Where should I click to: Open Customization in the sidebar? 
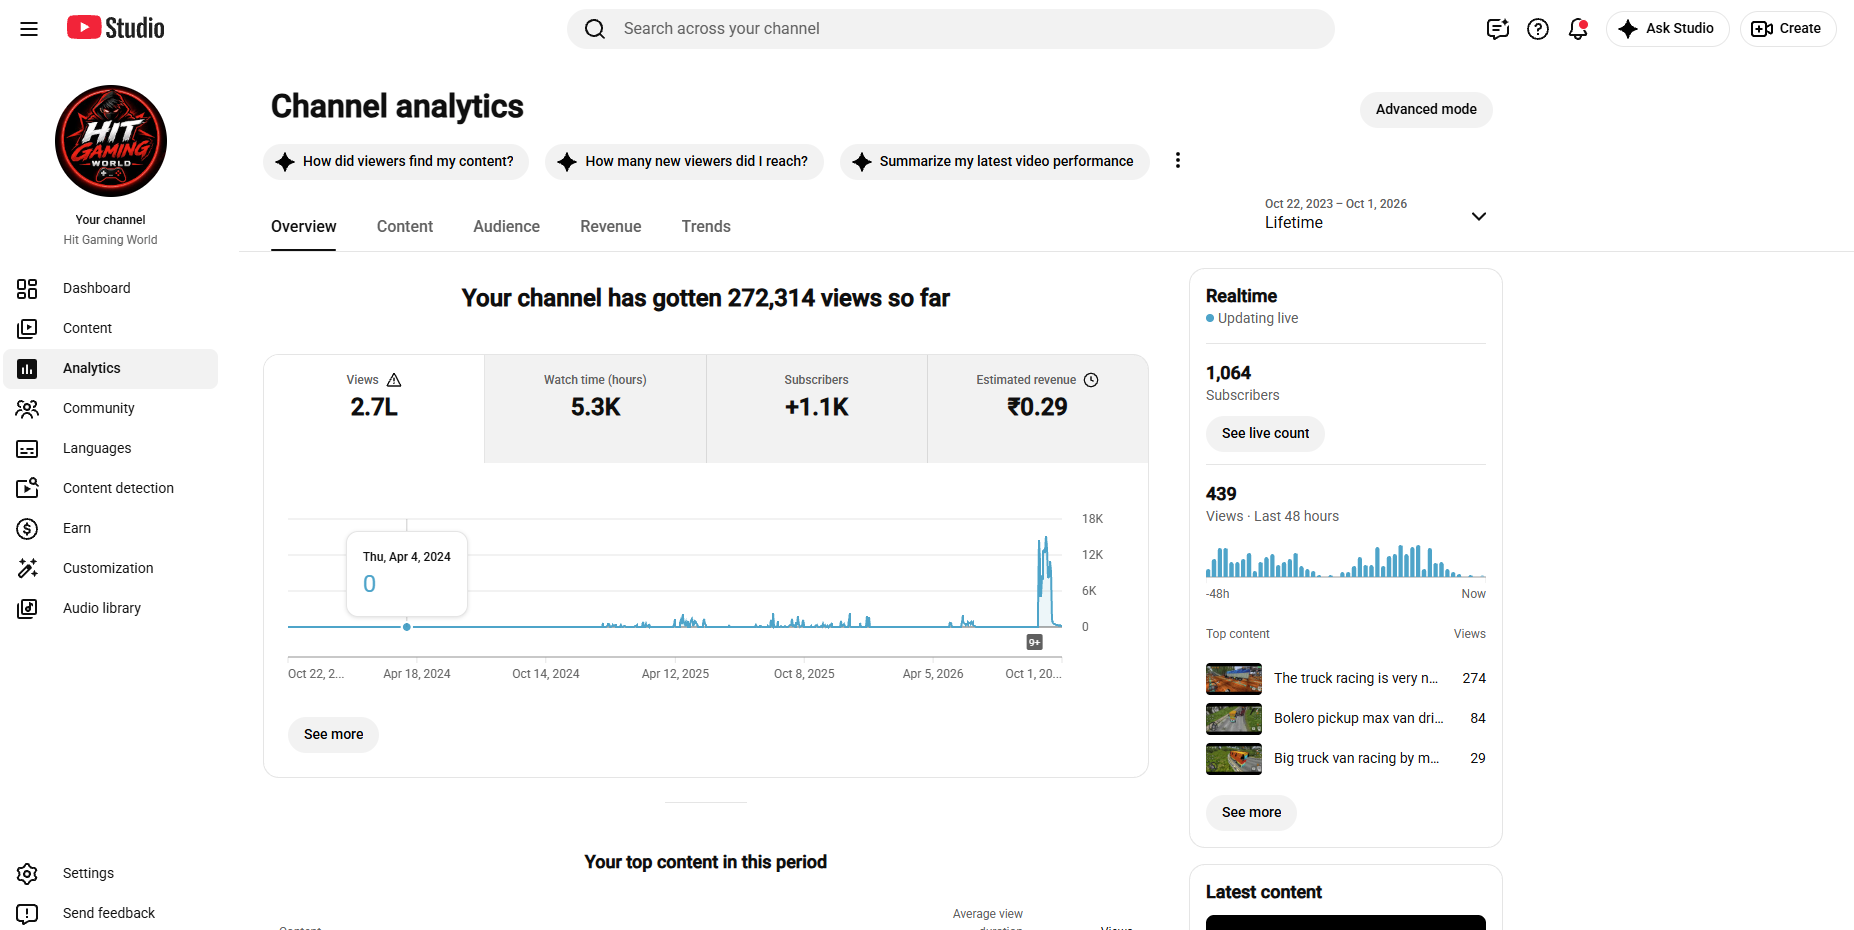(111, 569)
